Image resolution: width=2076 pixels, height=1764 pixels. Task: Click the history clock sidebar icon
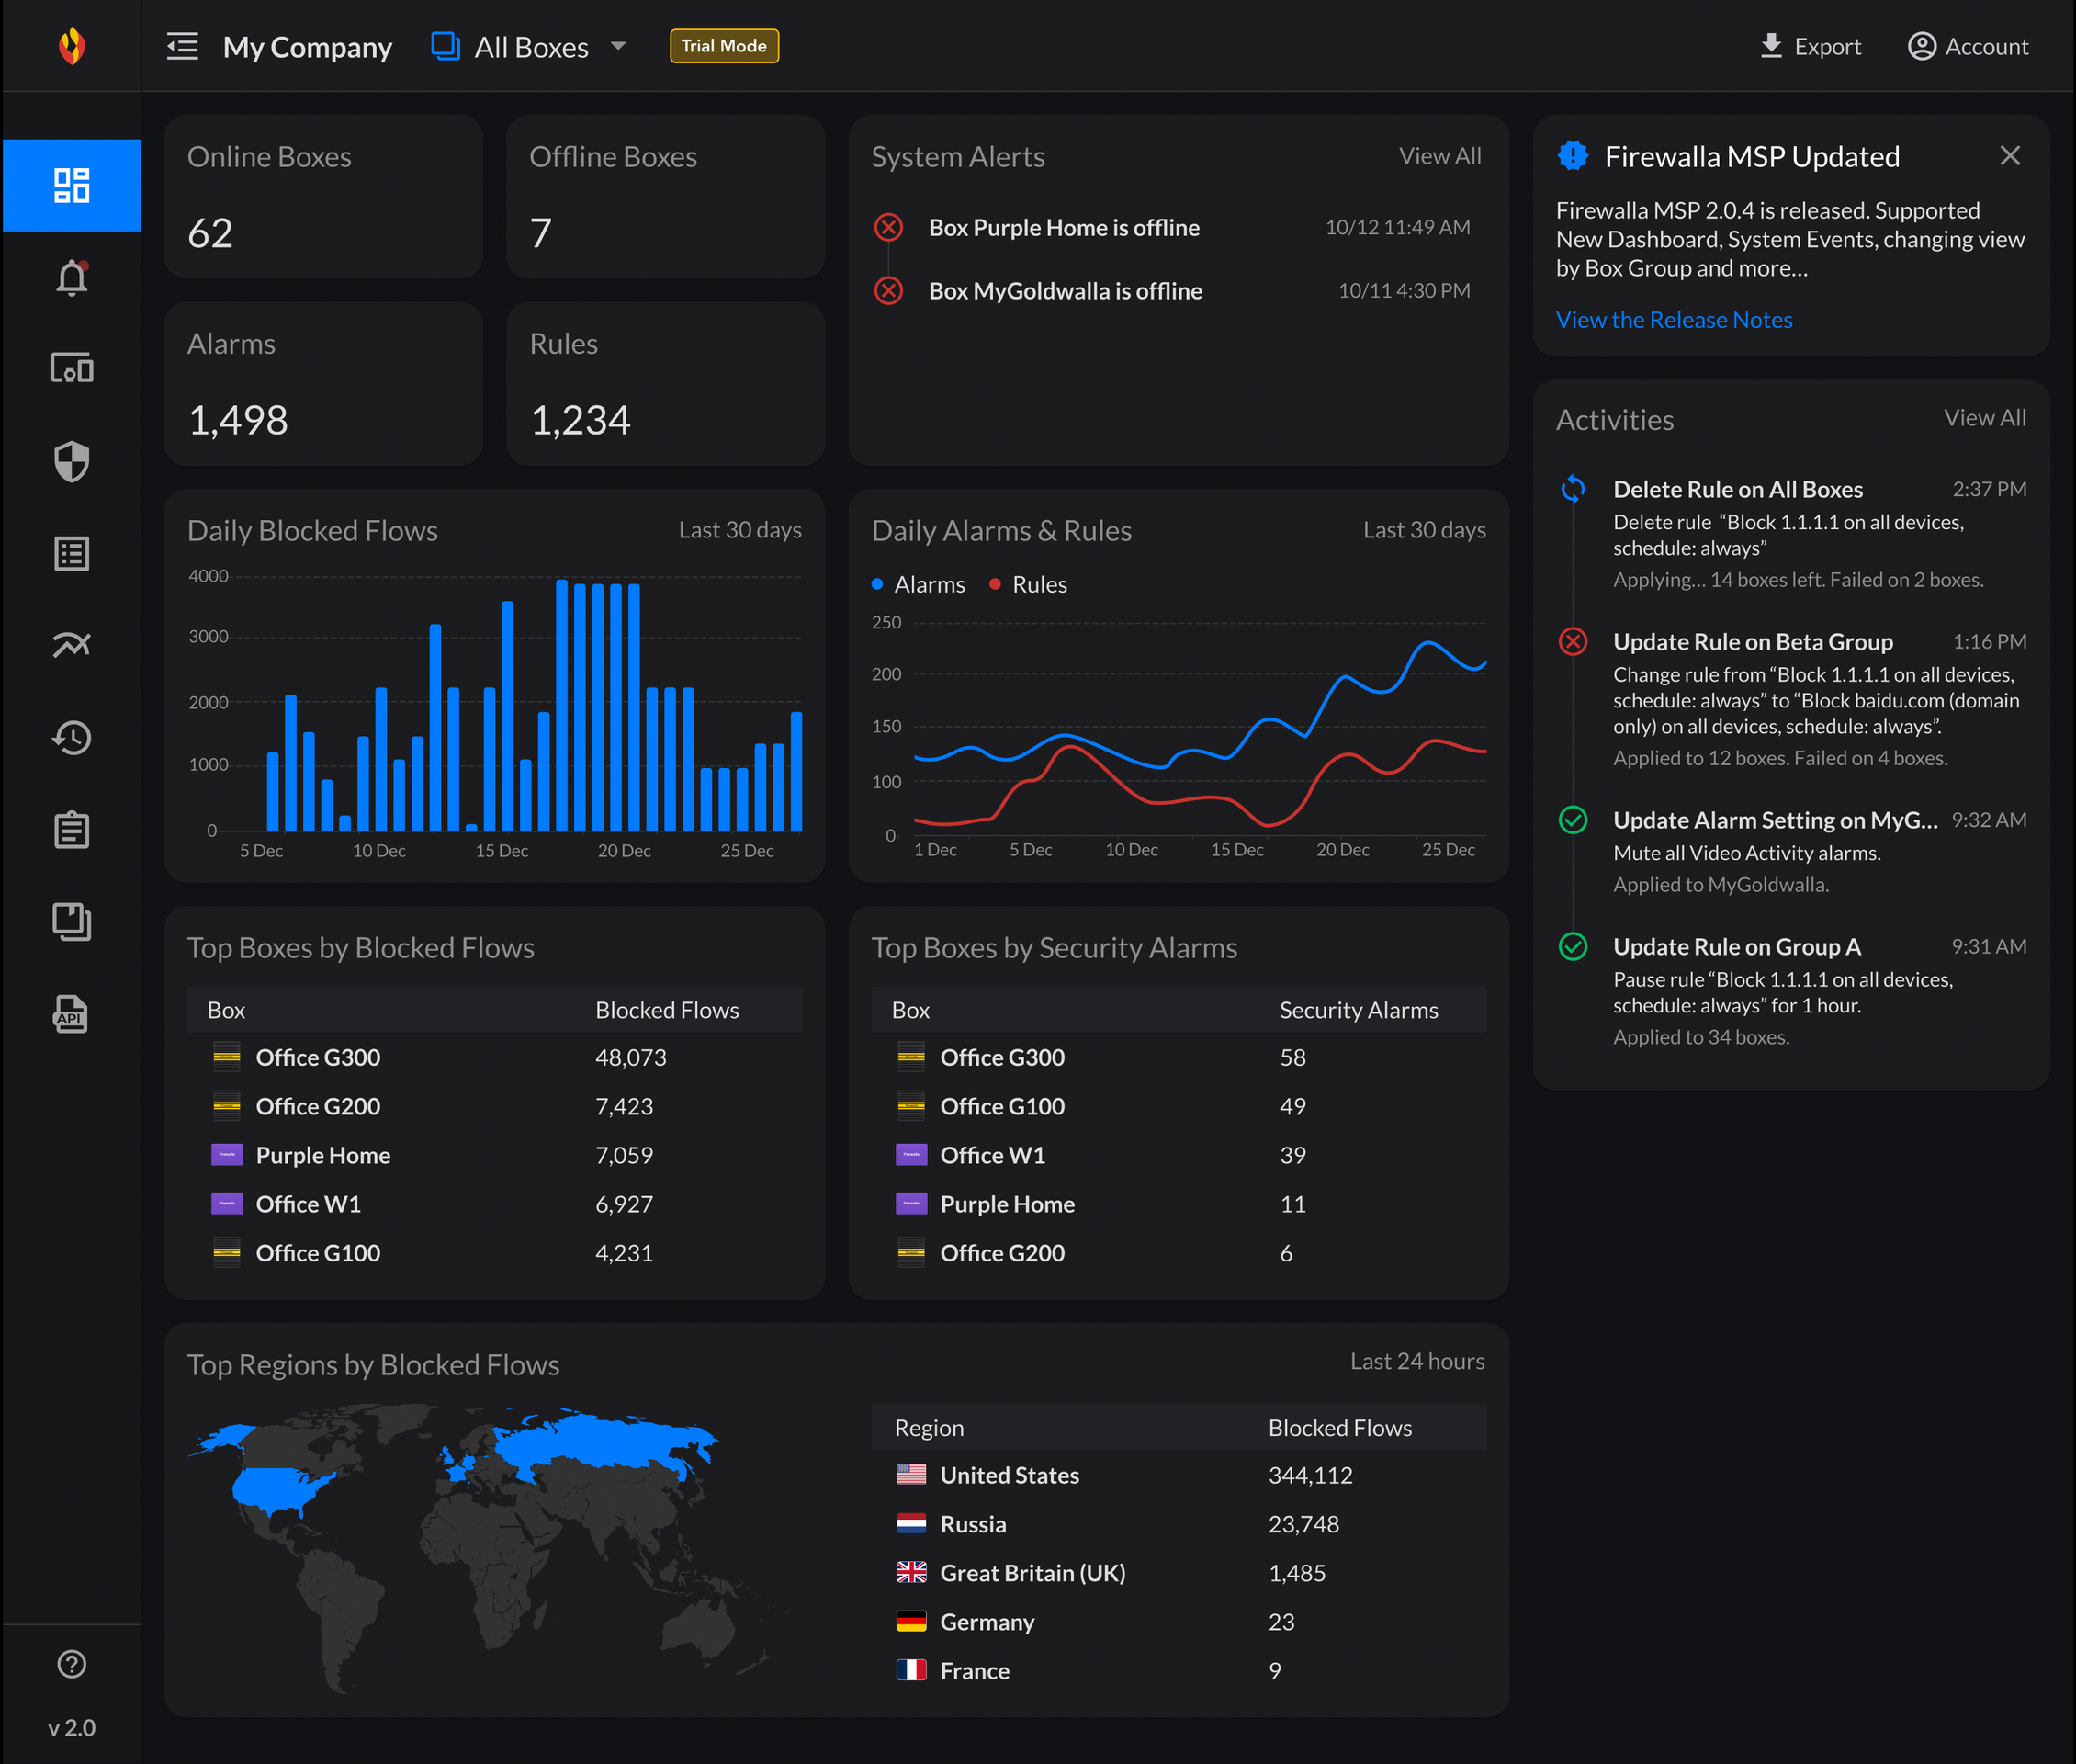click(x=71, y=738)
